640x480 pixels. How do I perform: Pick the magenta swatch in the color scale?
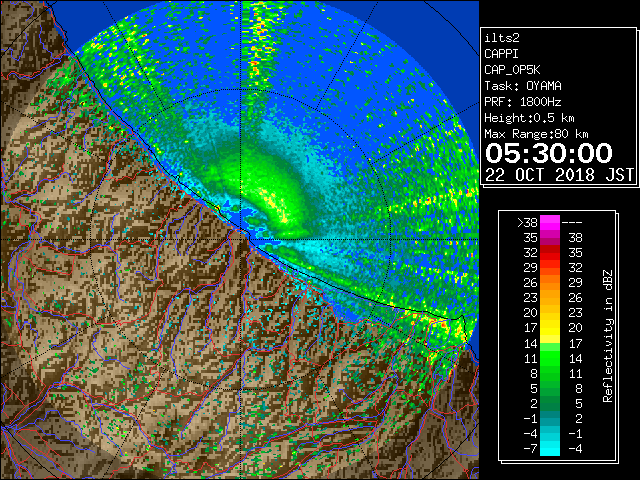(550, 223)
